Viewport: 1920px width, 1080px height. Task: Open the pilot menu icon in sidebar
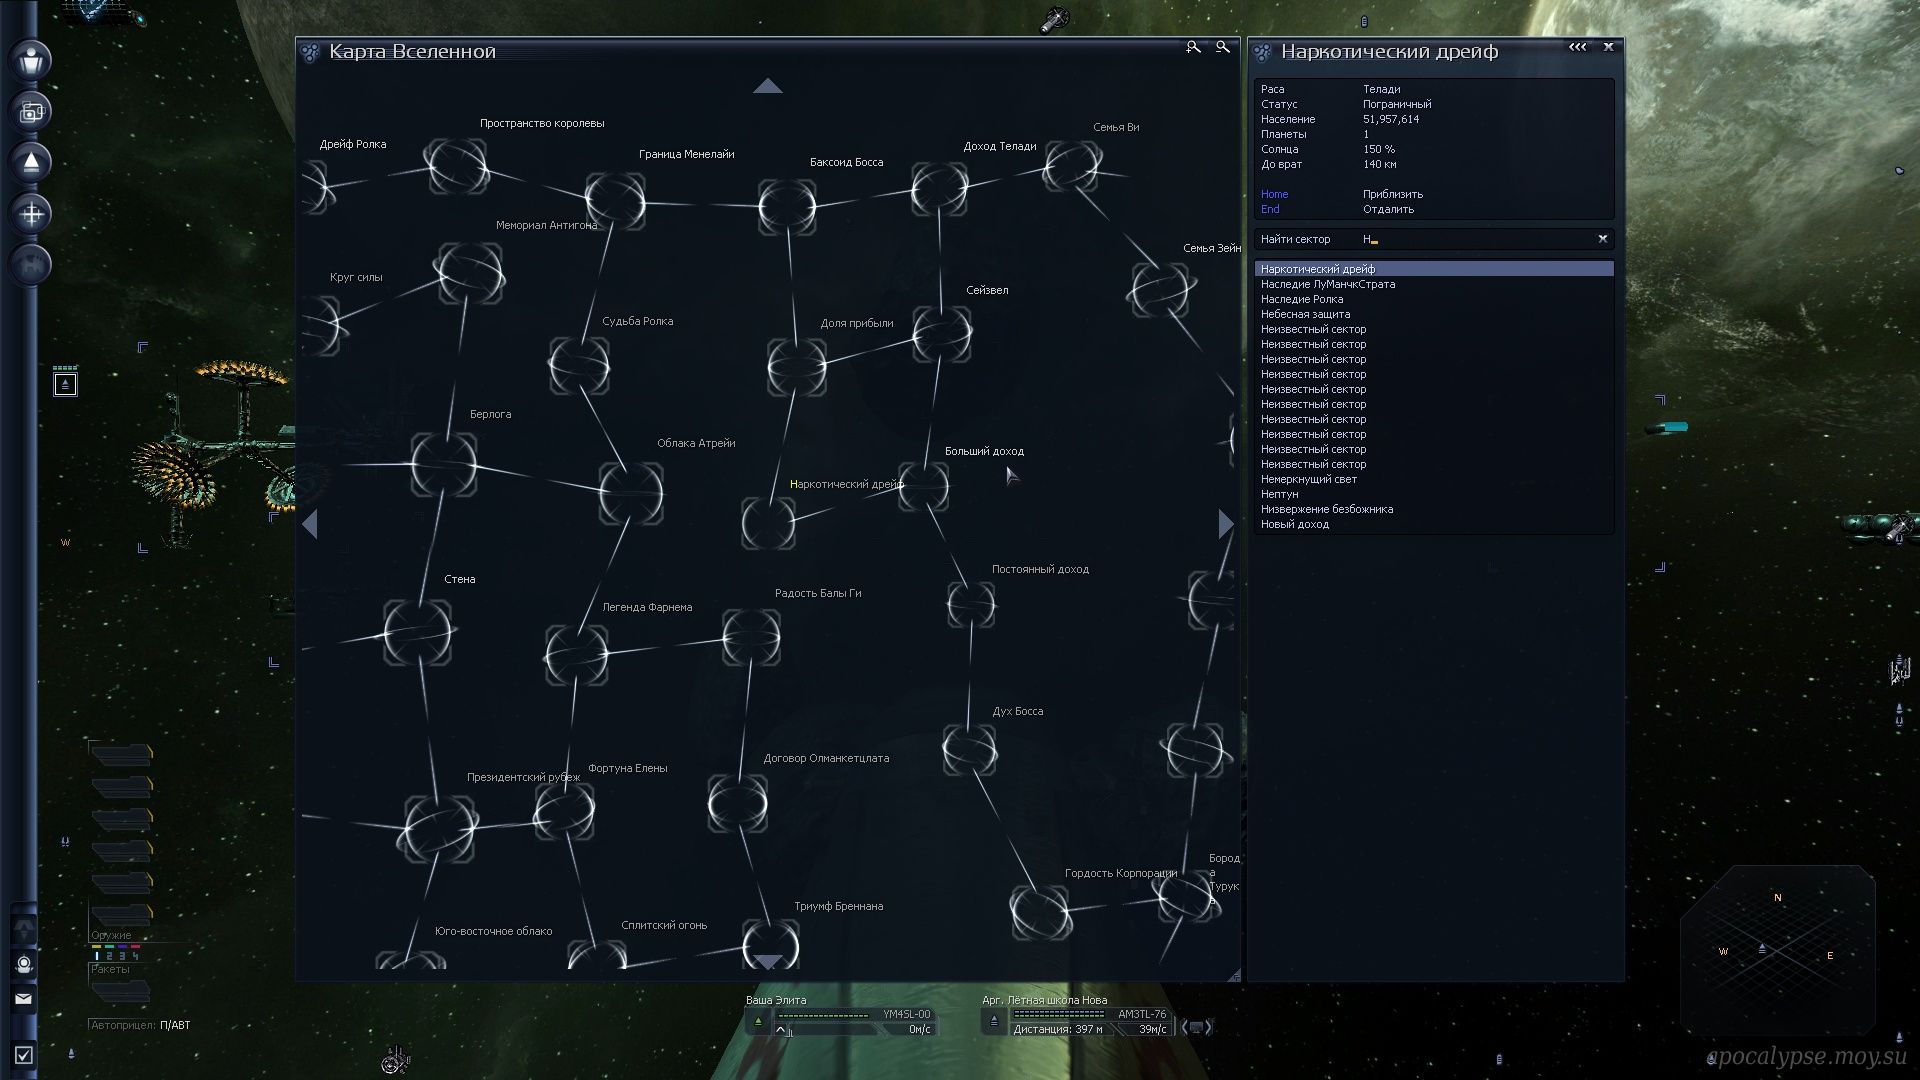coord(32,60)
